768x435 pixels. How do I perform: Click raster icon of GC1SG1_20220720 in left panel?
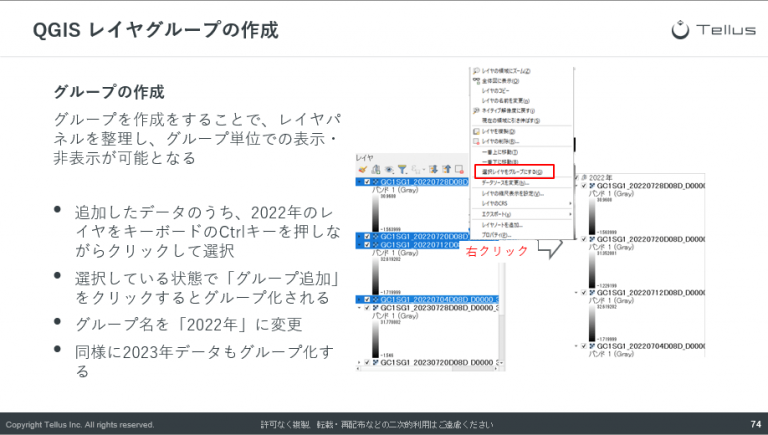376,236
